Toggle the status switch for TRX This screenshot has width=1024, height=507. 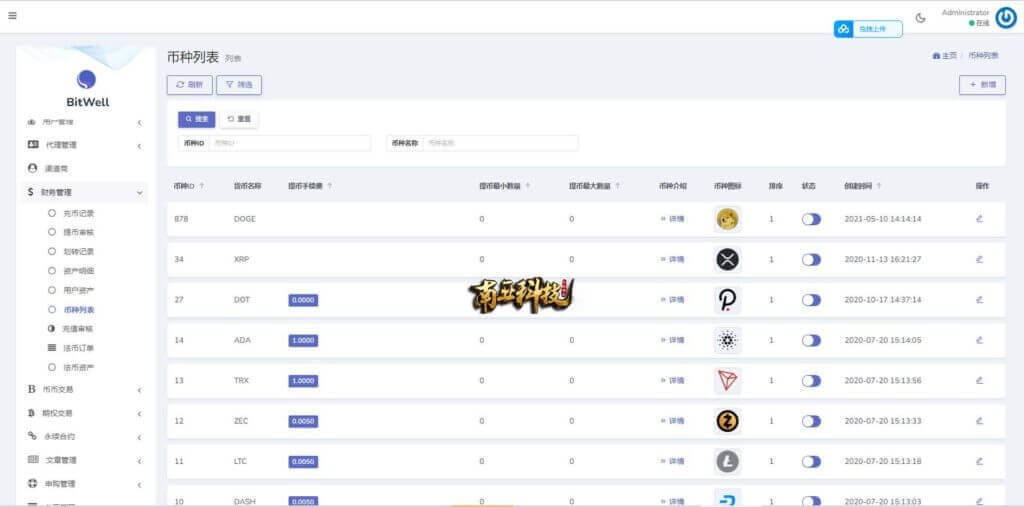(811, 381)
